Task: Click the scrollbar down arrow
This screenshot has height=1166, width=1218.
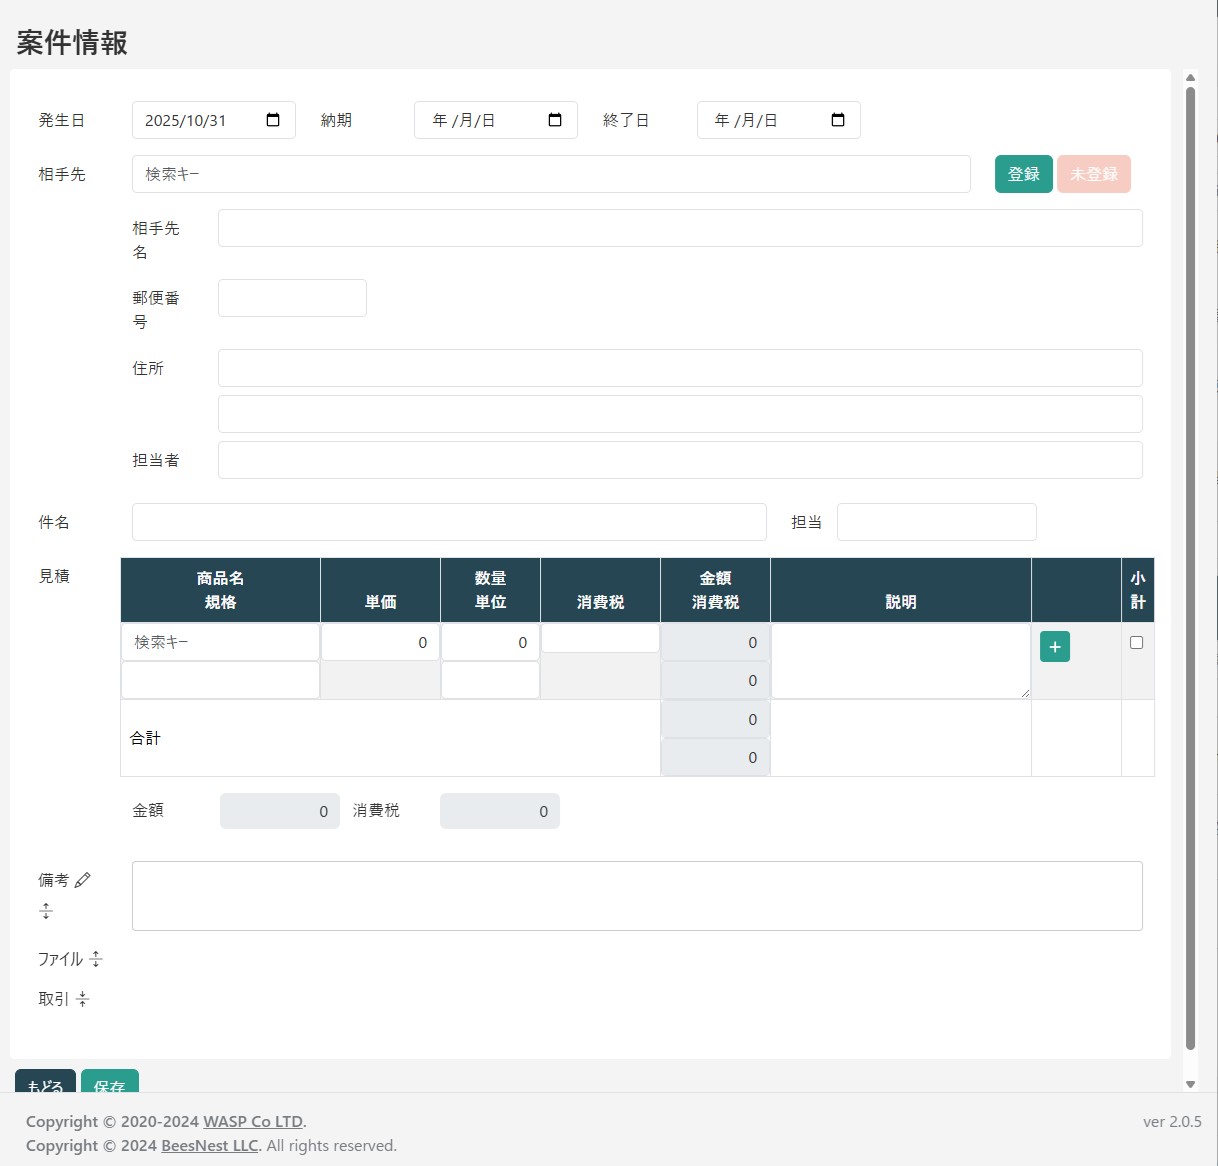Action: 1190,1083
